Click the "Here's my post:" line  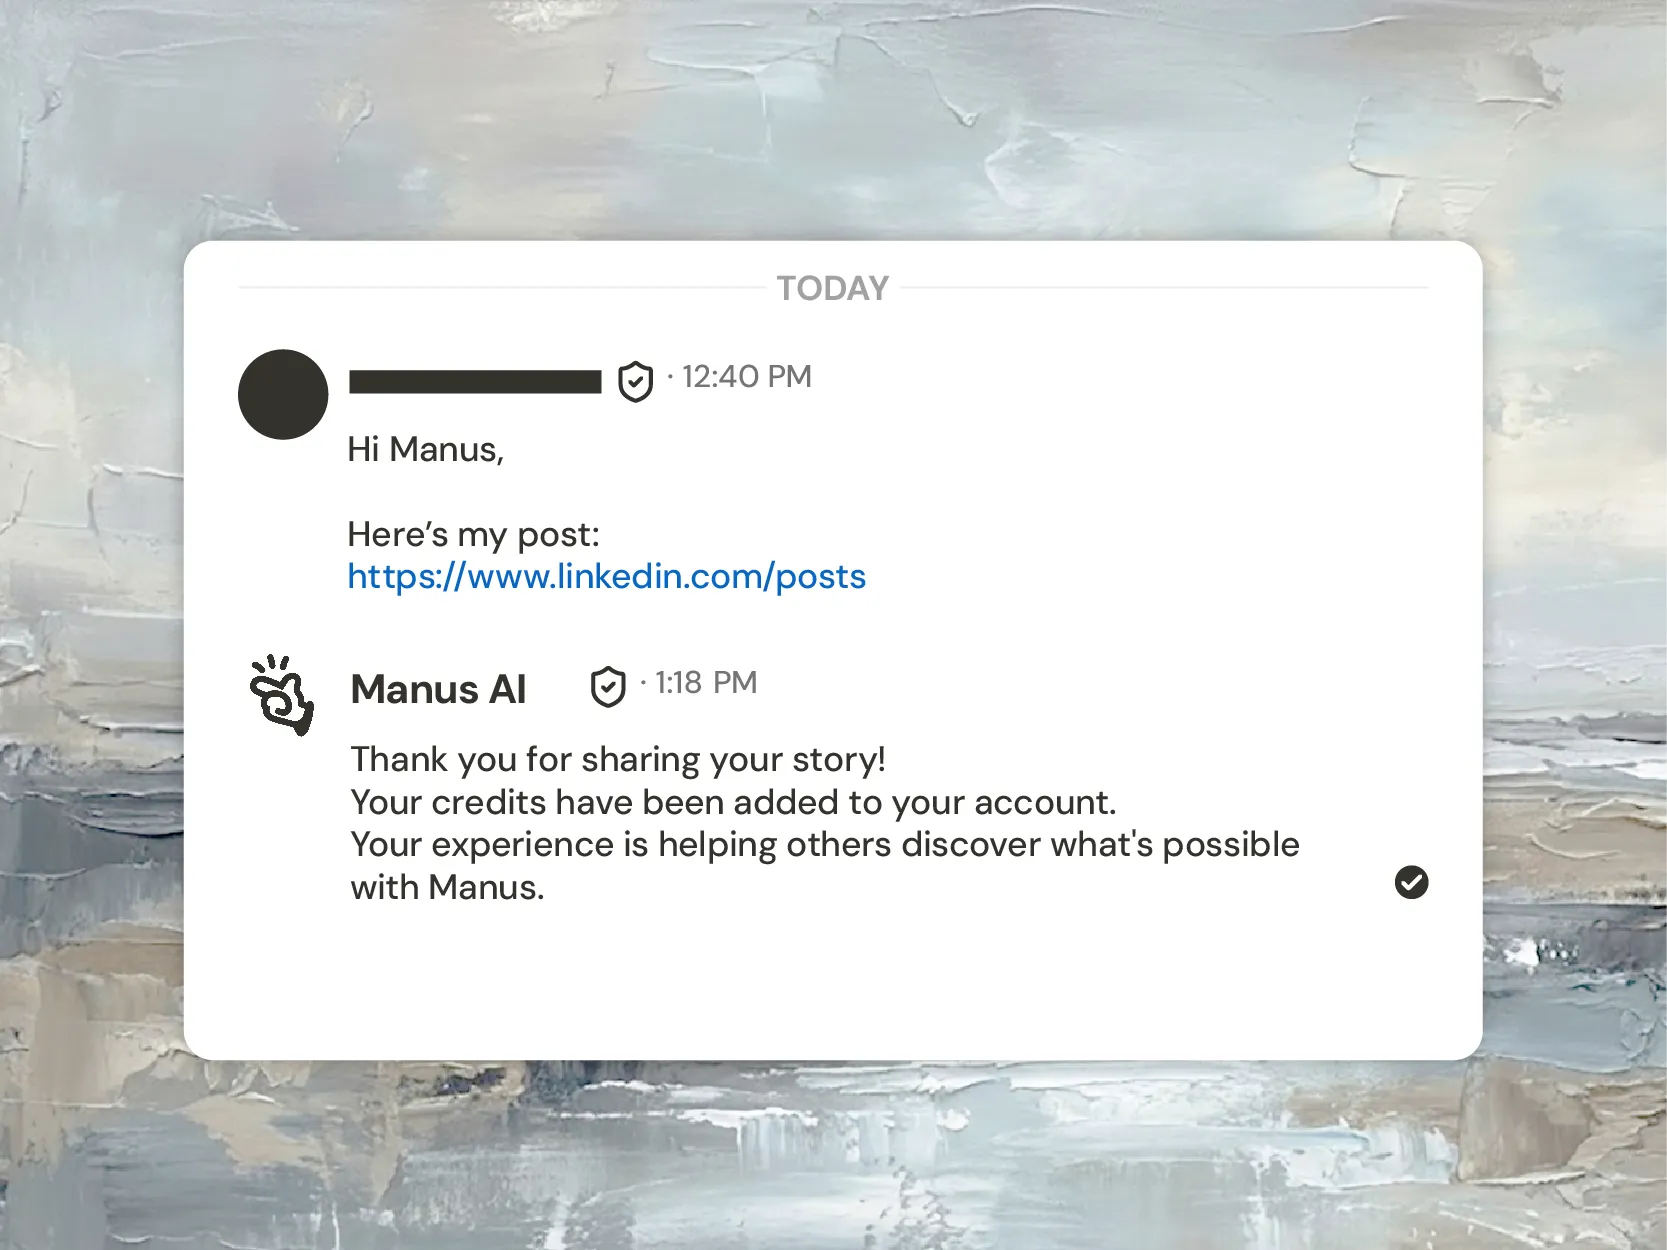pos(473,535)
